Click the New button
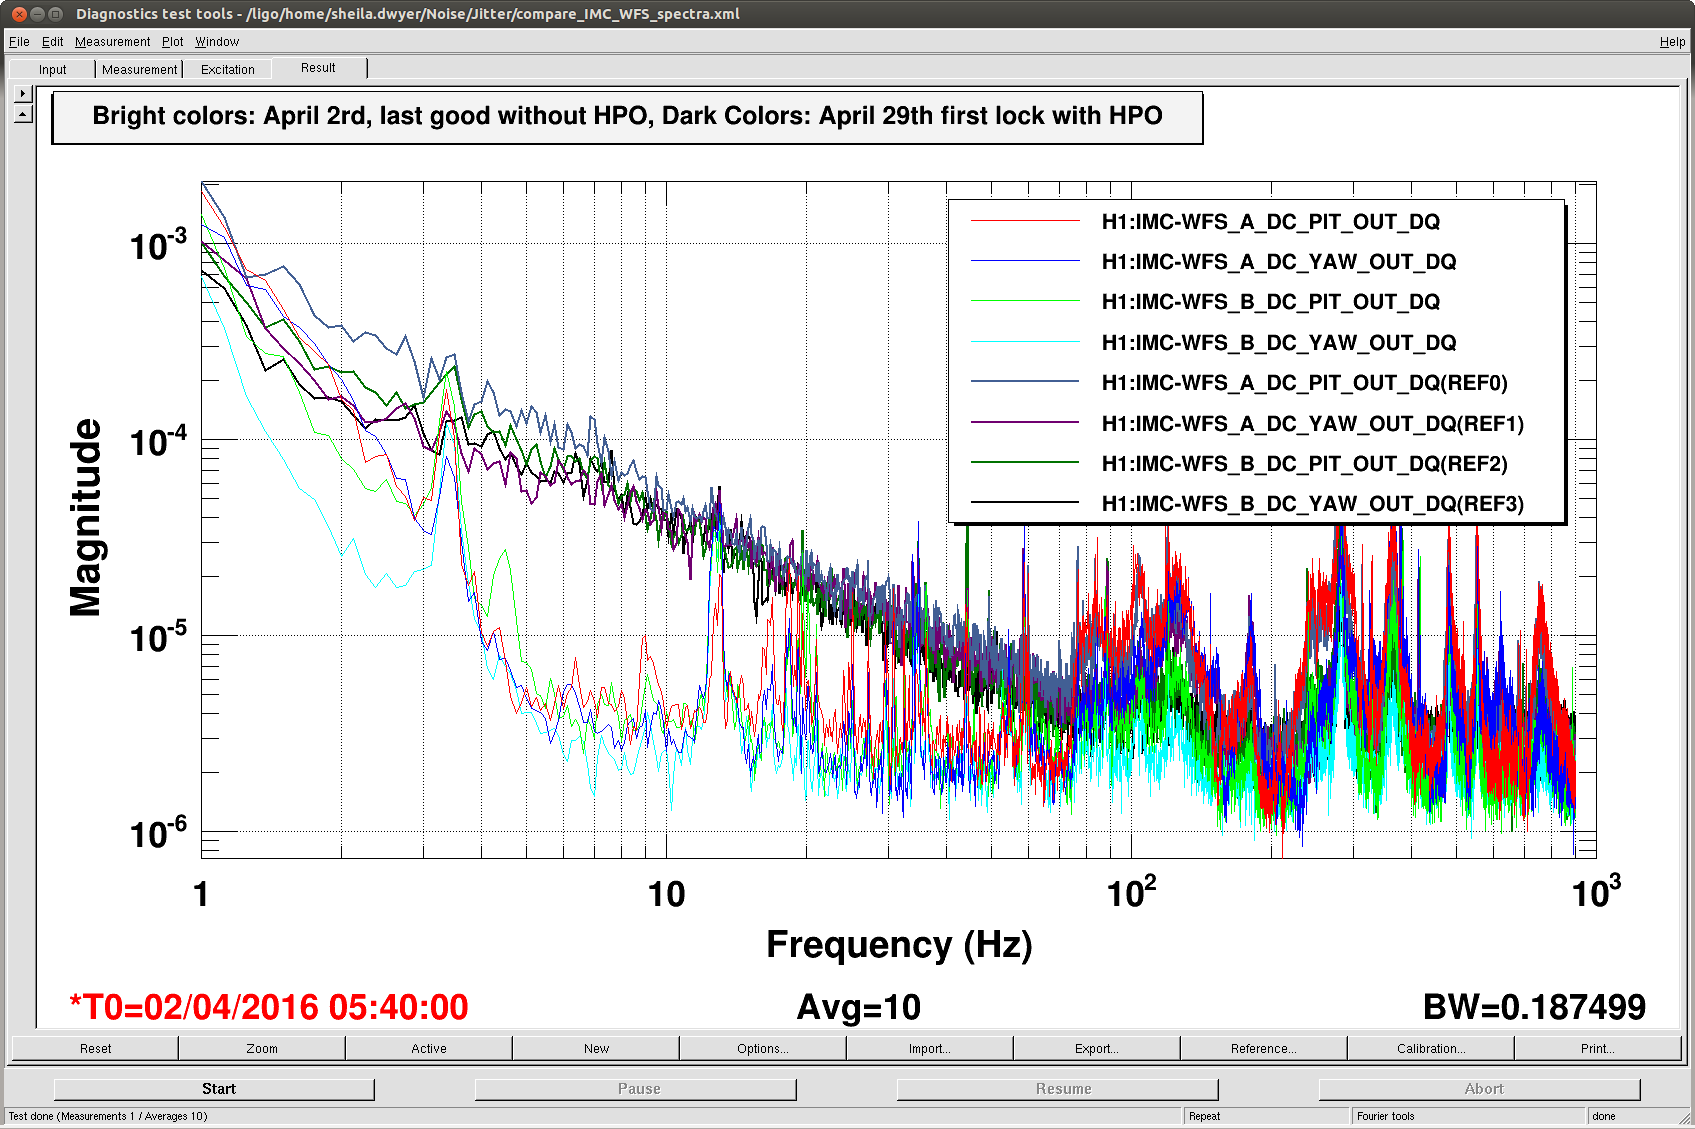This screenshot has height=1129, width=1695. 596,1048
